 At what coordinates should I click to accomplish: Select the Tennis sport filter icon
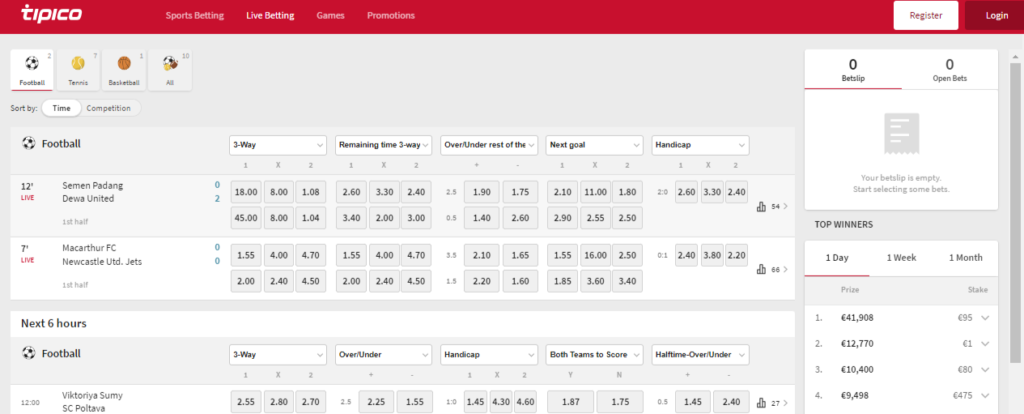click(78, 70)
